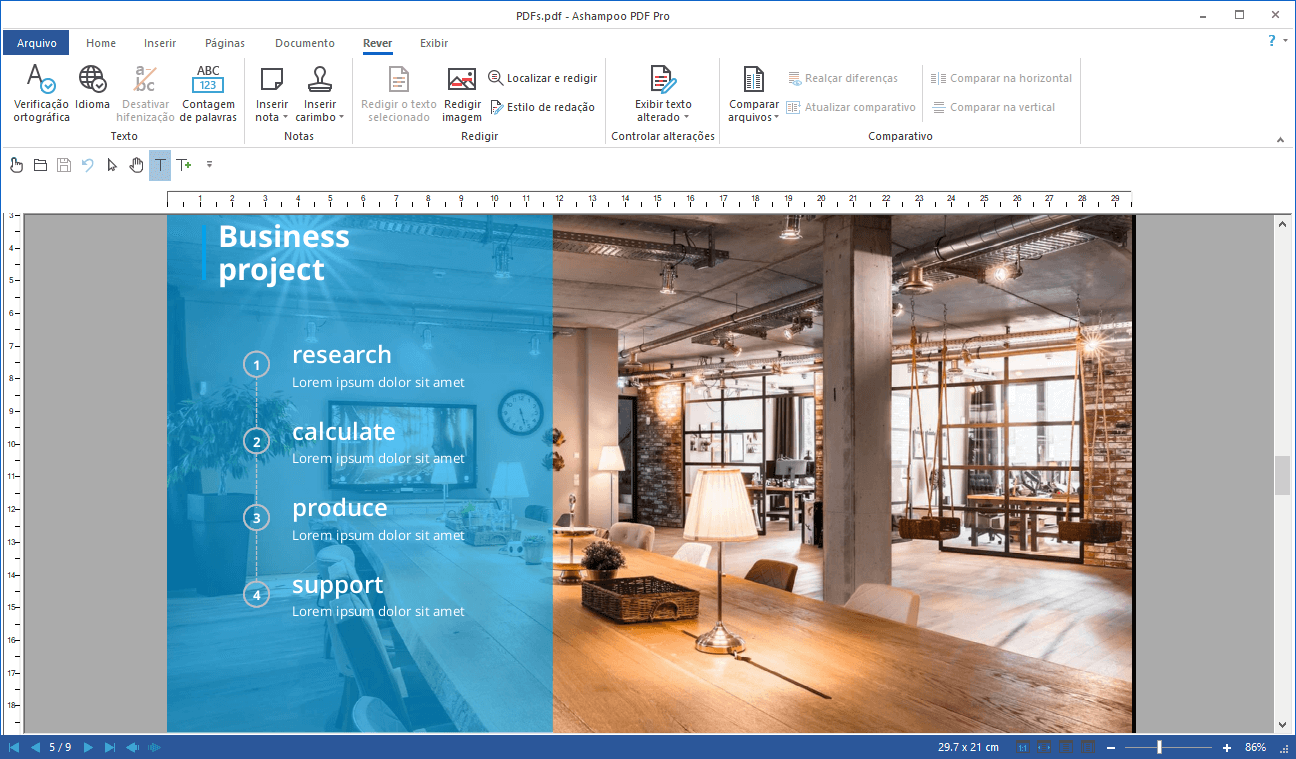Click Localizar e redigir
This screenshot has height=759, width=1296.
click(x=542, y=78)
